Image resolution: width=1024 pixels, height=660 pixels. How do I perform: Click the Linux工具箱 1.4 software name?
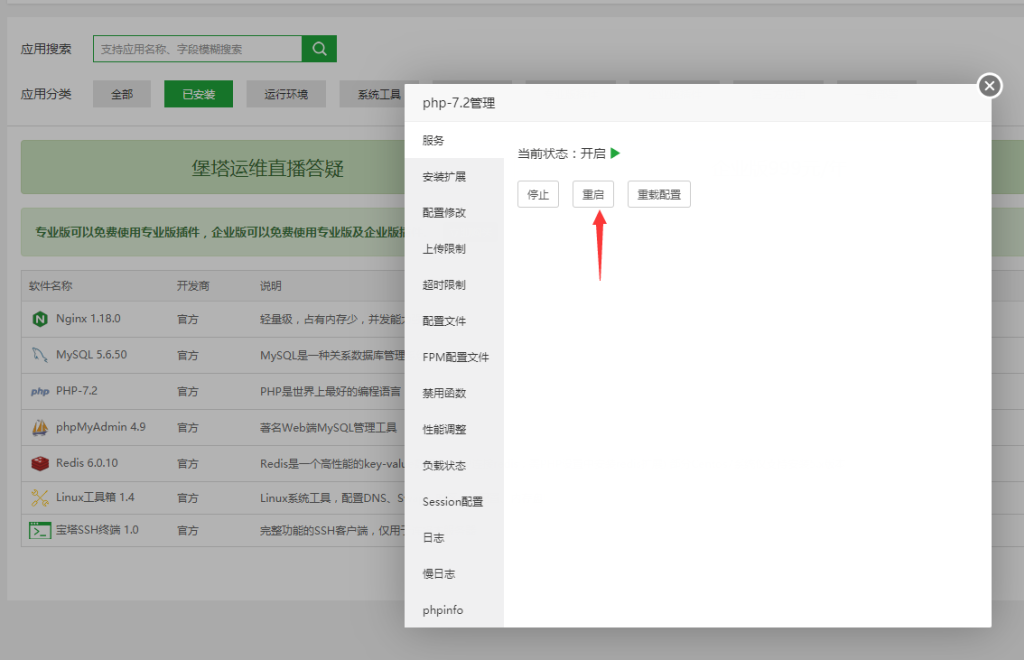(x=95, y=497)
